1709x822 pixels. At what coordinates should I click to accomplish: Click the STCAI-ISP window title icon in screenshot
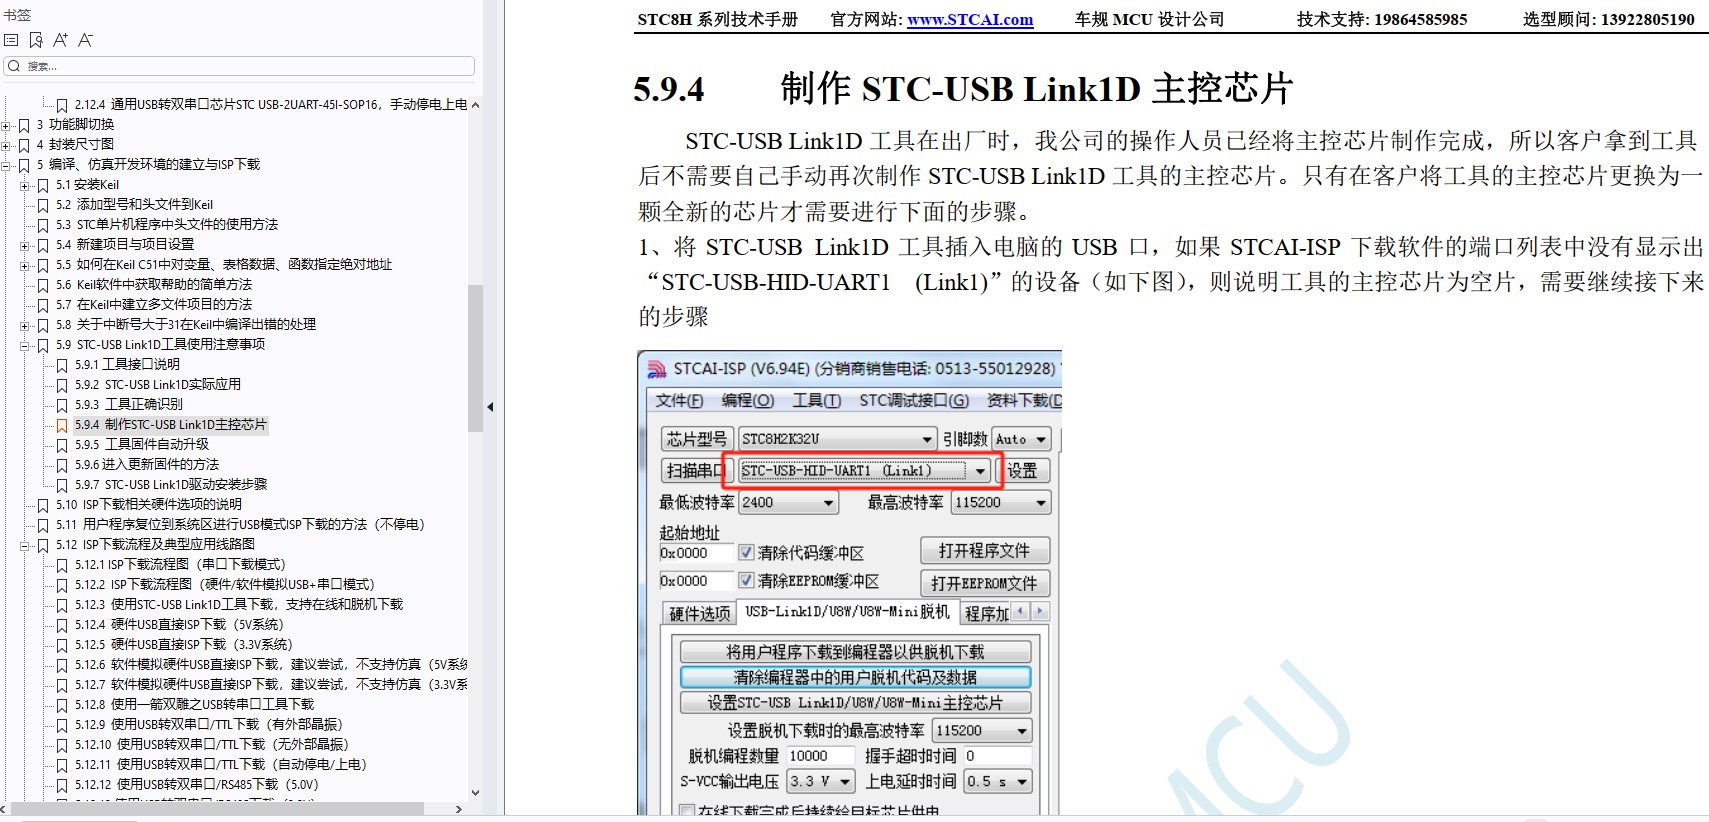pos(657,369)
